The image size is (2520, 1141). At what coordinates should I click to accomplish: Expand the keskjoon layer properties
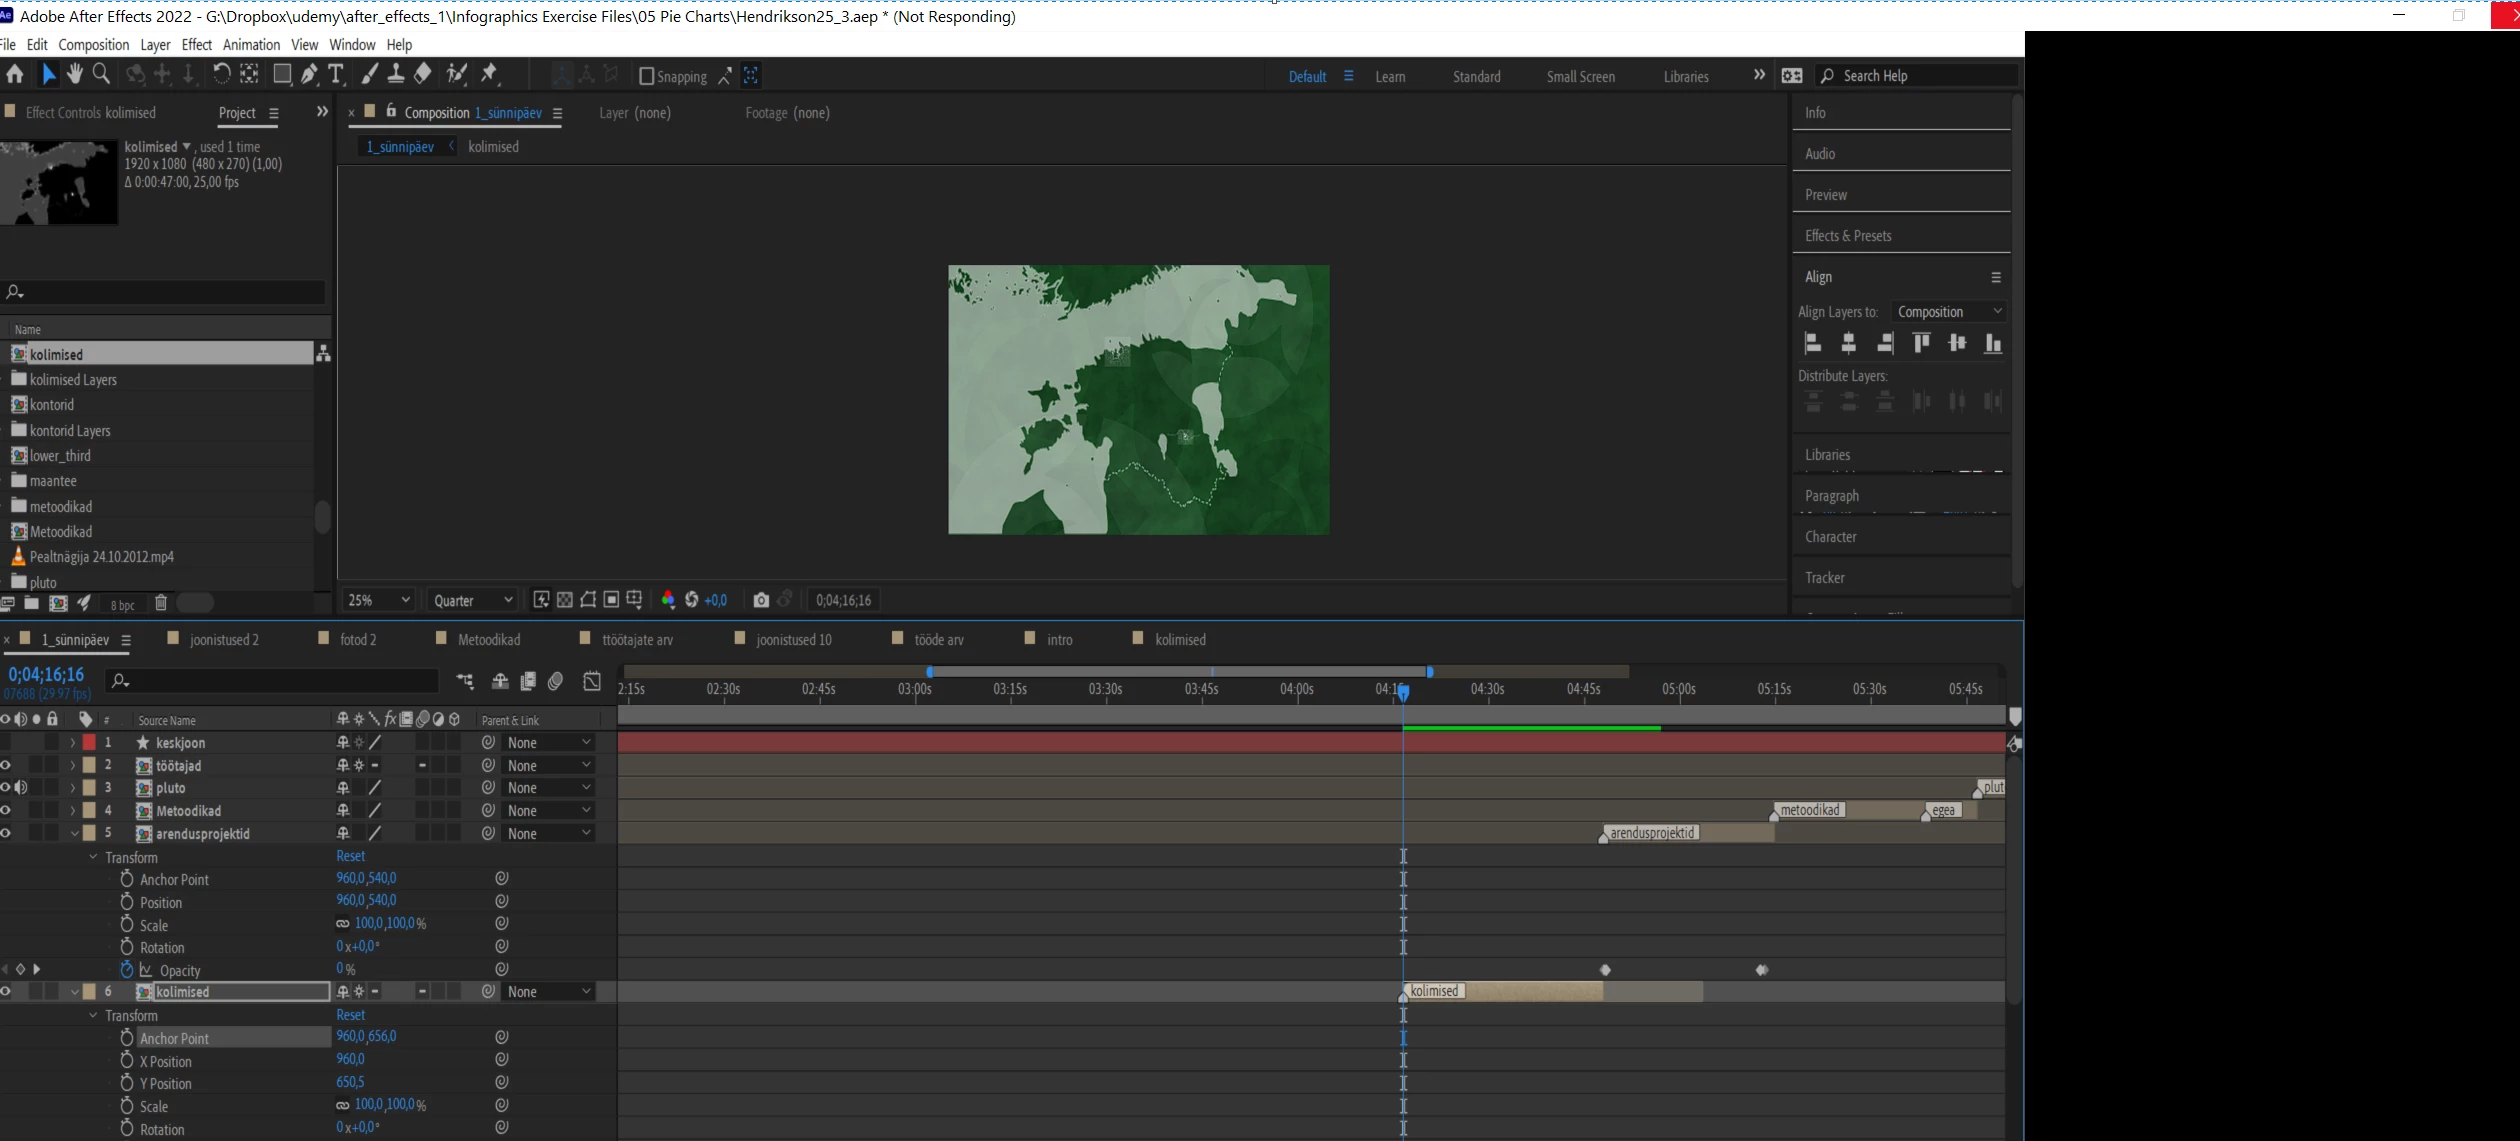[72, 743]
